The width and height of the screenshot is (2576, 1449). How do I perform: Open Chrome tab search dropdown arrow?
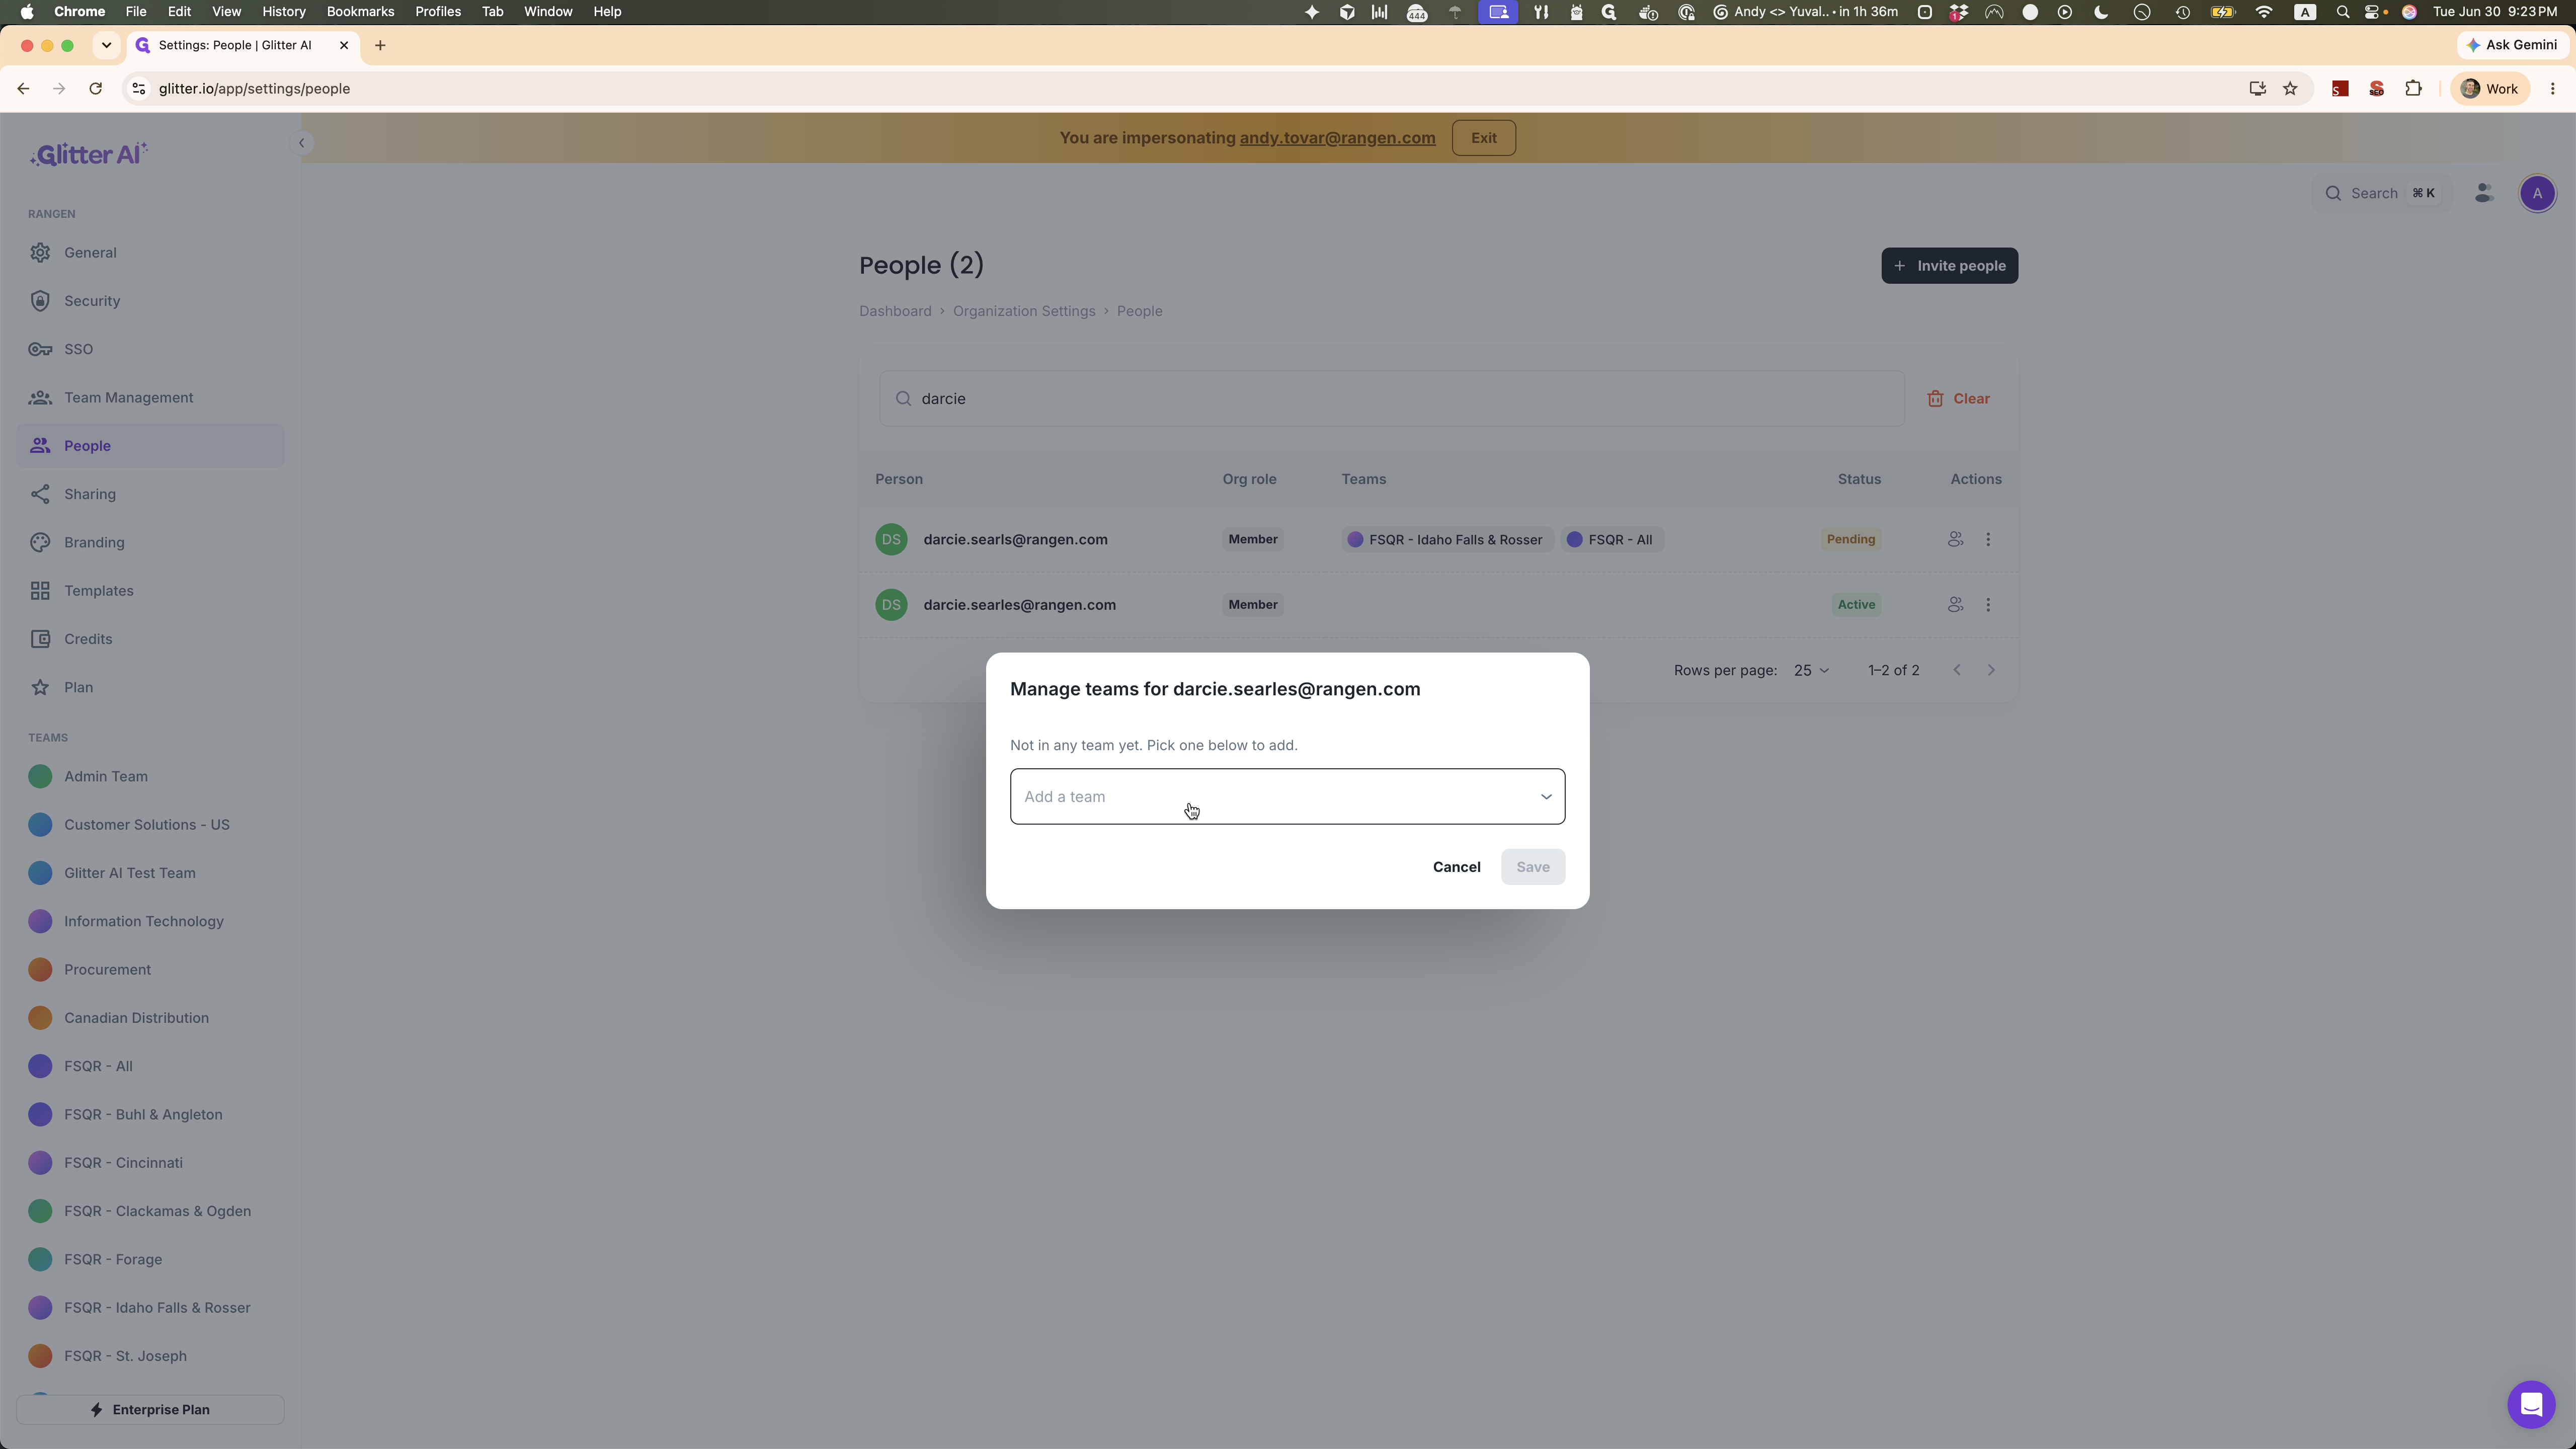click(x=106, y=45)
